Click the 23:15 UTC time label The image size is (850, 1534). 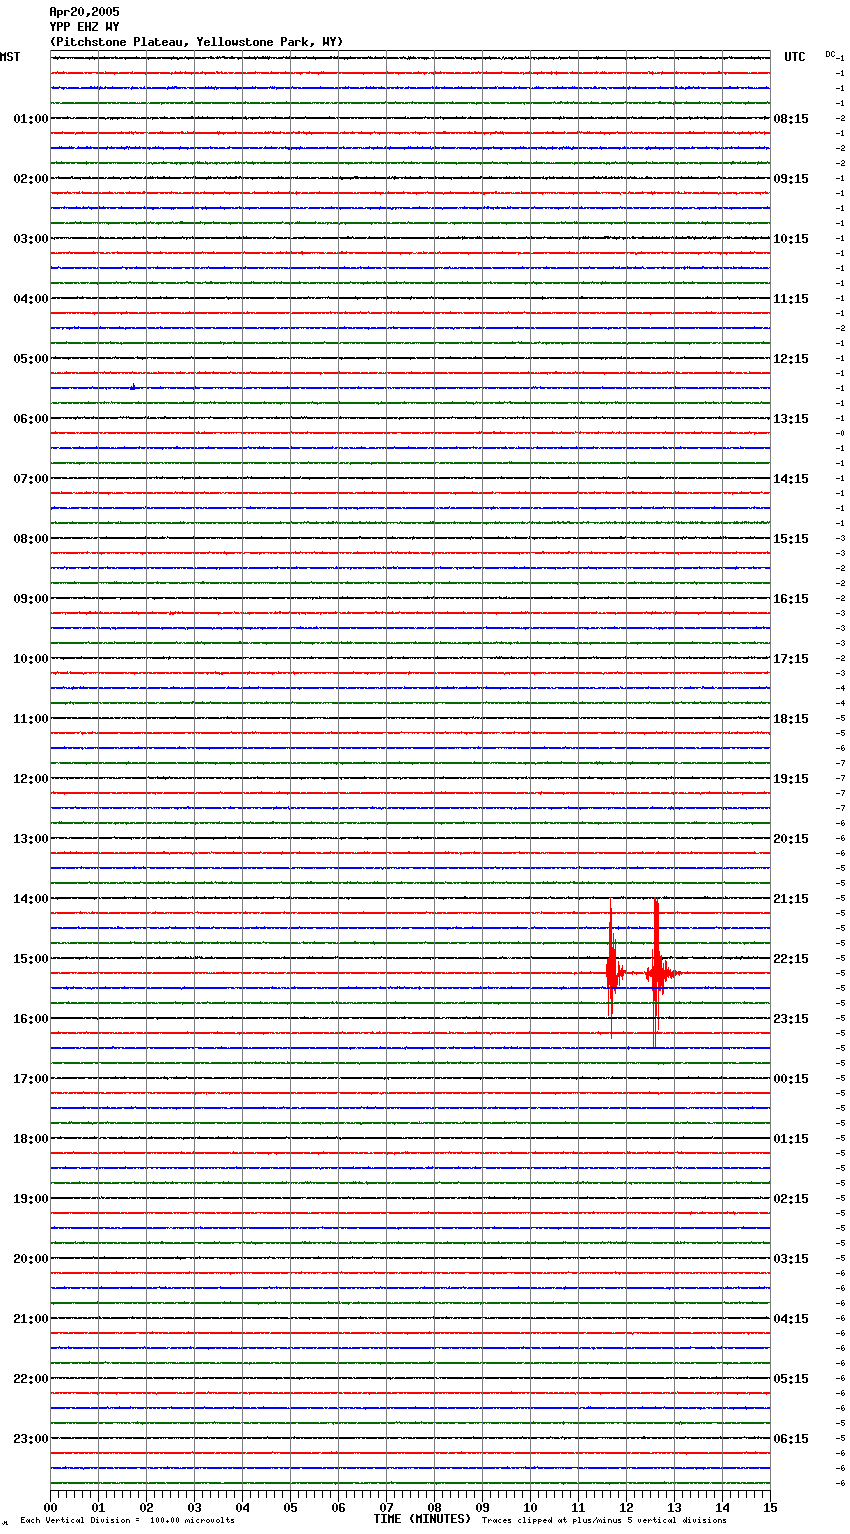[791, 1019]
